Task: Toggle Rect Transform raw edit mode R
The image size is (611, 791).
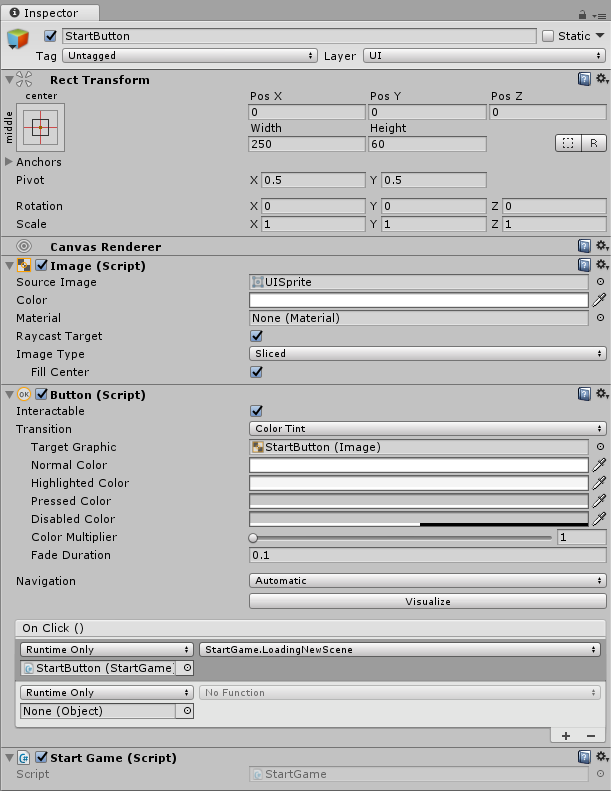Action: pos(594,143)
